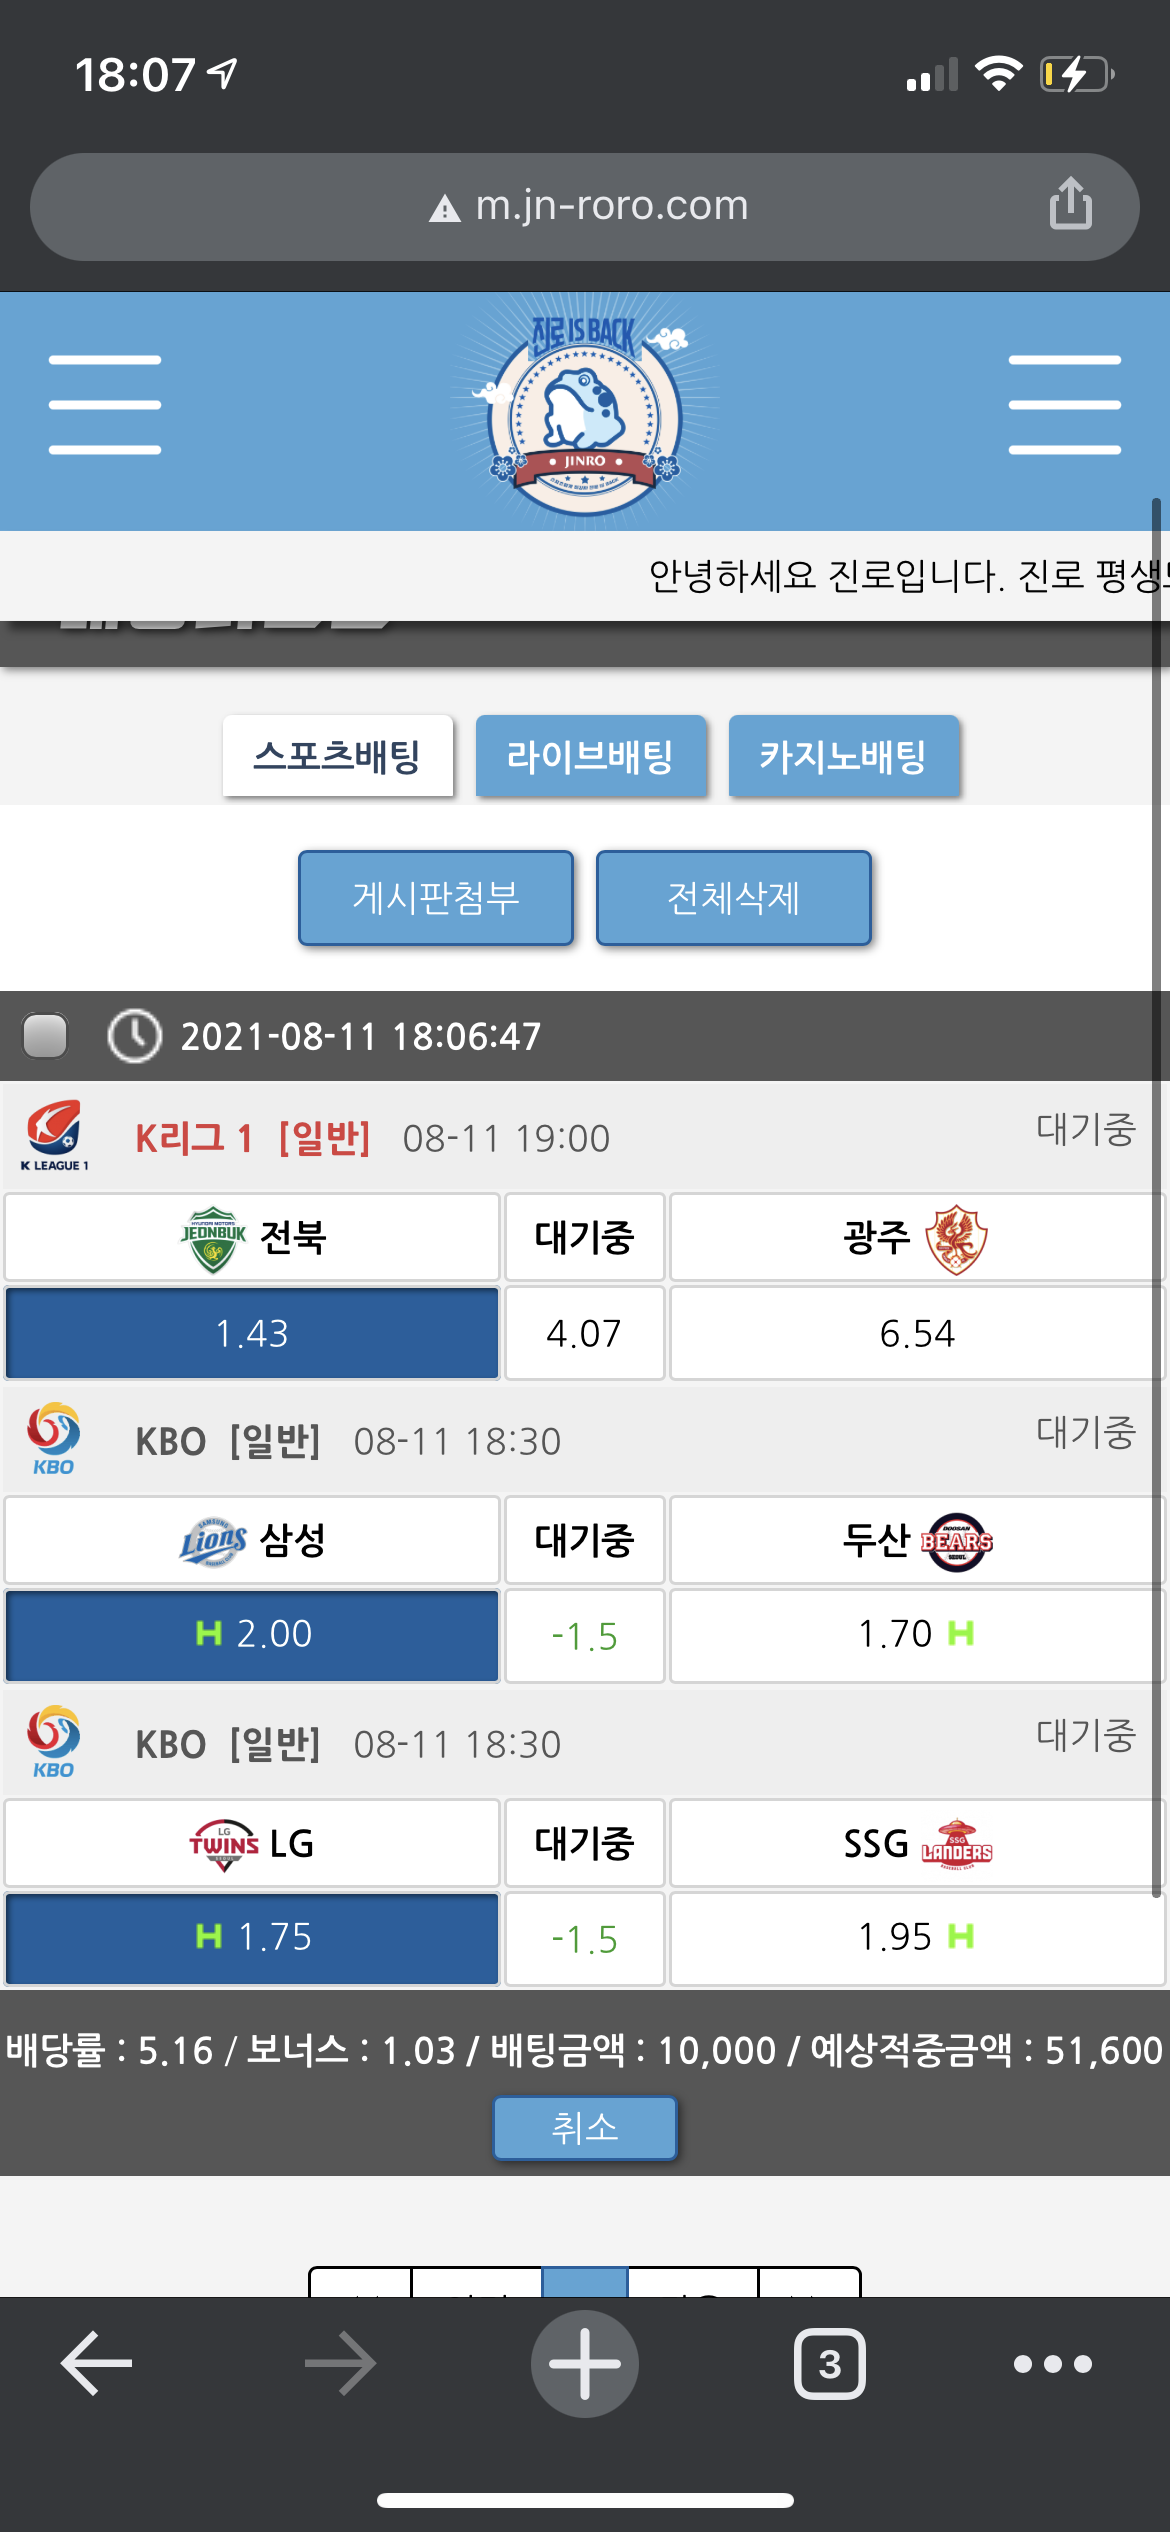Screen dimensions: 1170x2532
Task: Switch to the 스포츠배팅 tab
Action: pyautogui.click(x=337, y=756)
